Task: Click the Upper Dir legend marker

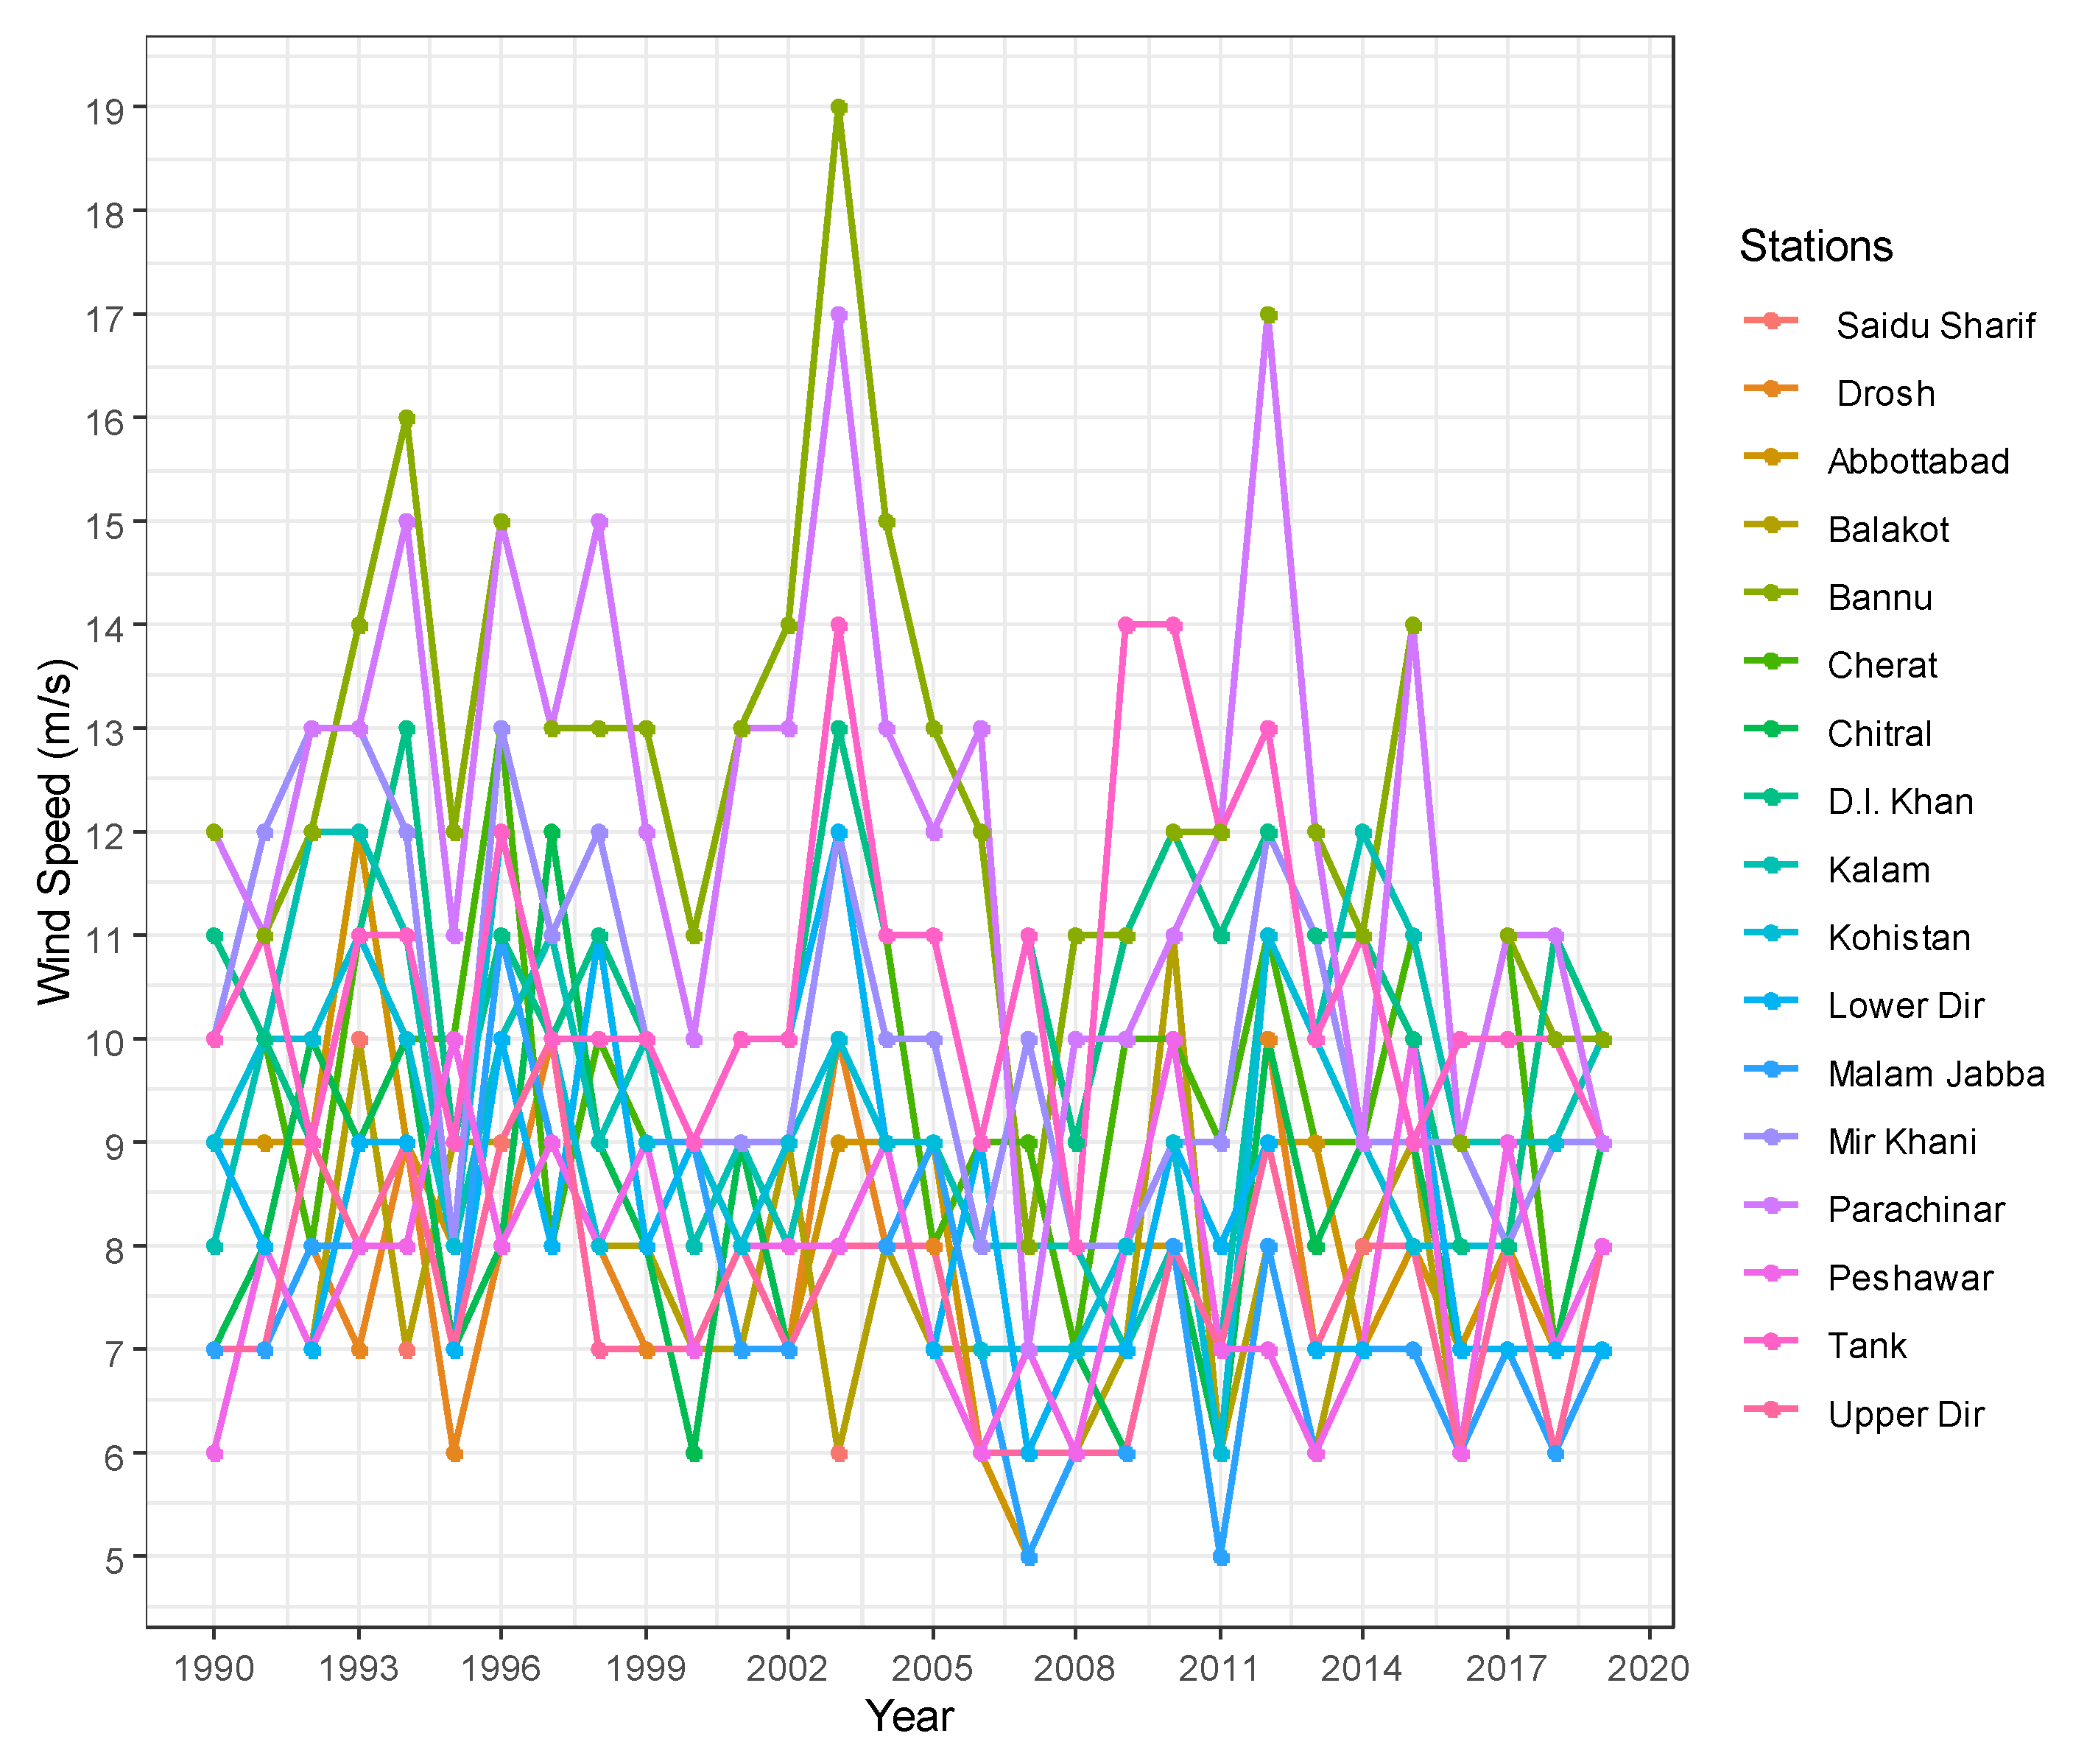Action: [1770, 1409]
